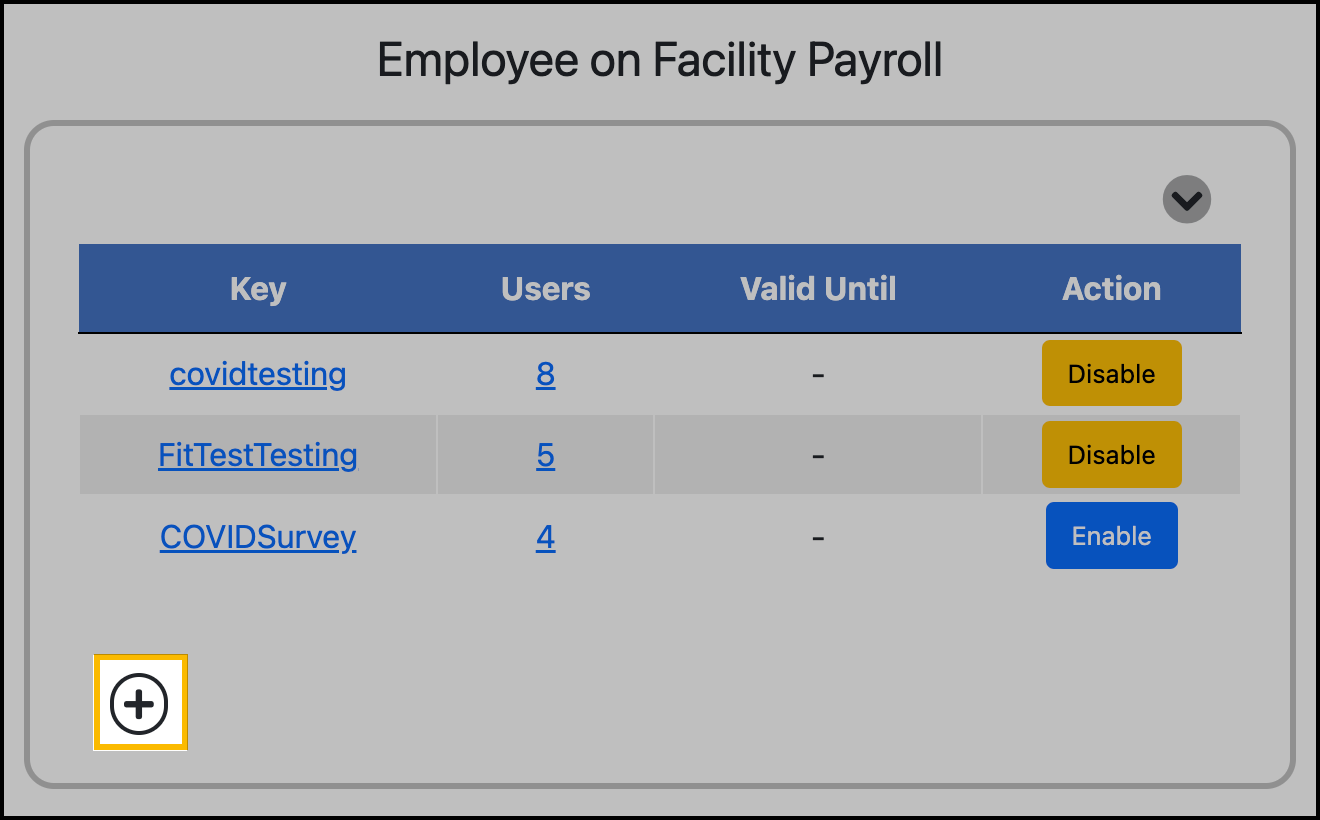Open the COVIDSurvey key link

pyautogui.click(x=257, y=536)
